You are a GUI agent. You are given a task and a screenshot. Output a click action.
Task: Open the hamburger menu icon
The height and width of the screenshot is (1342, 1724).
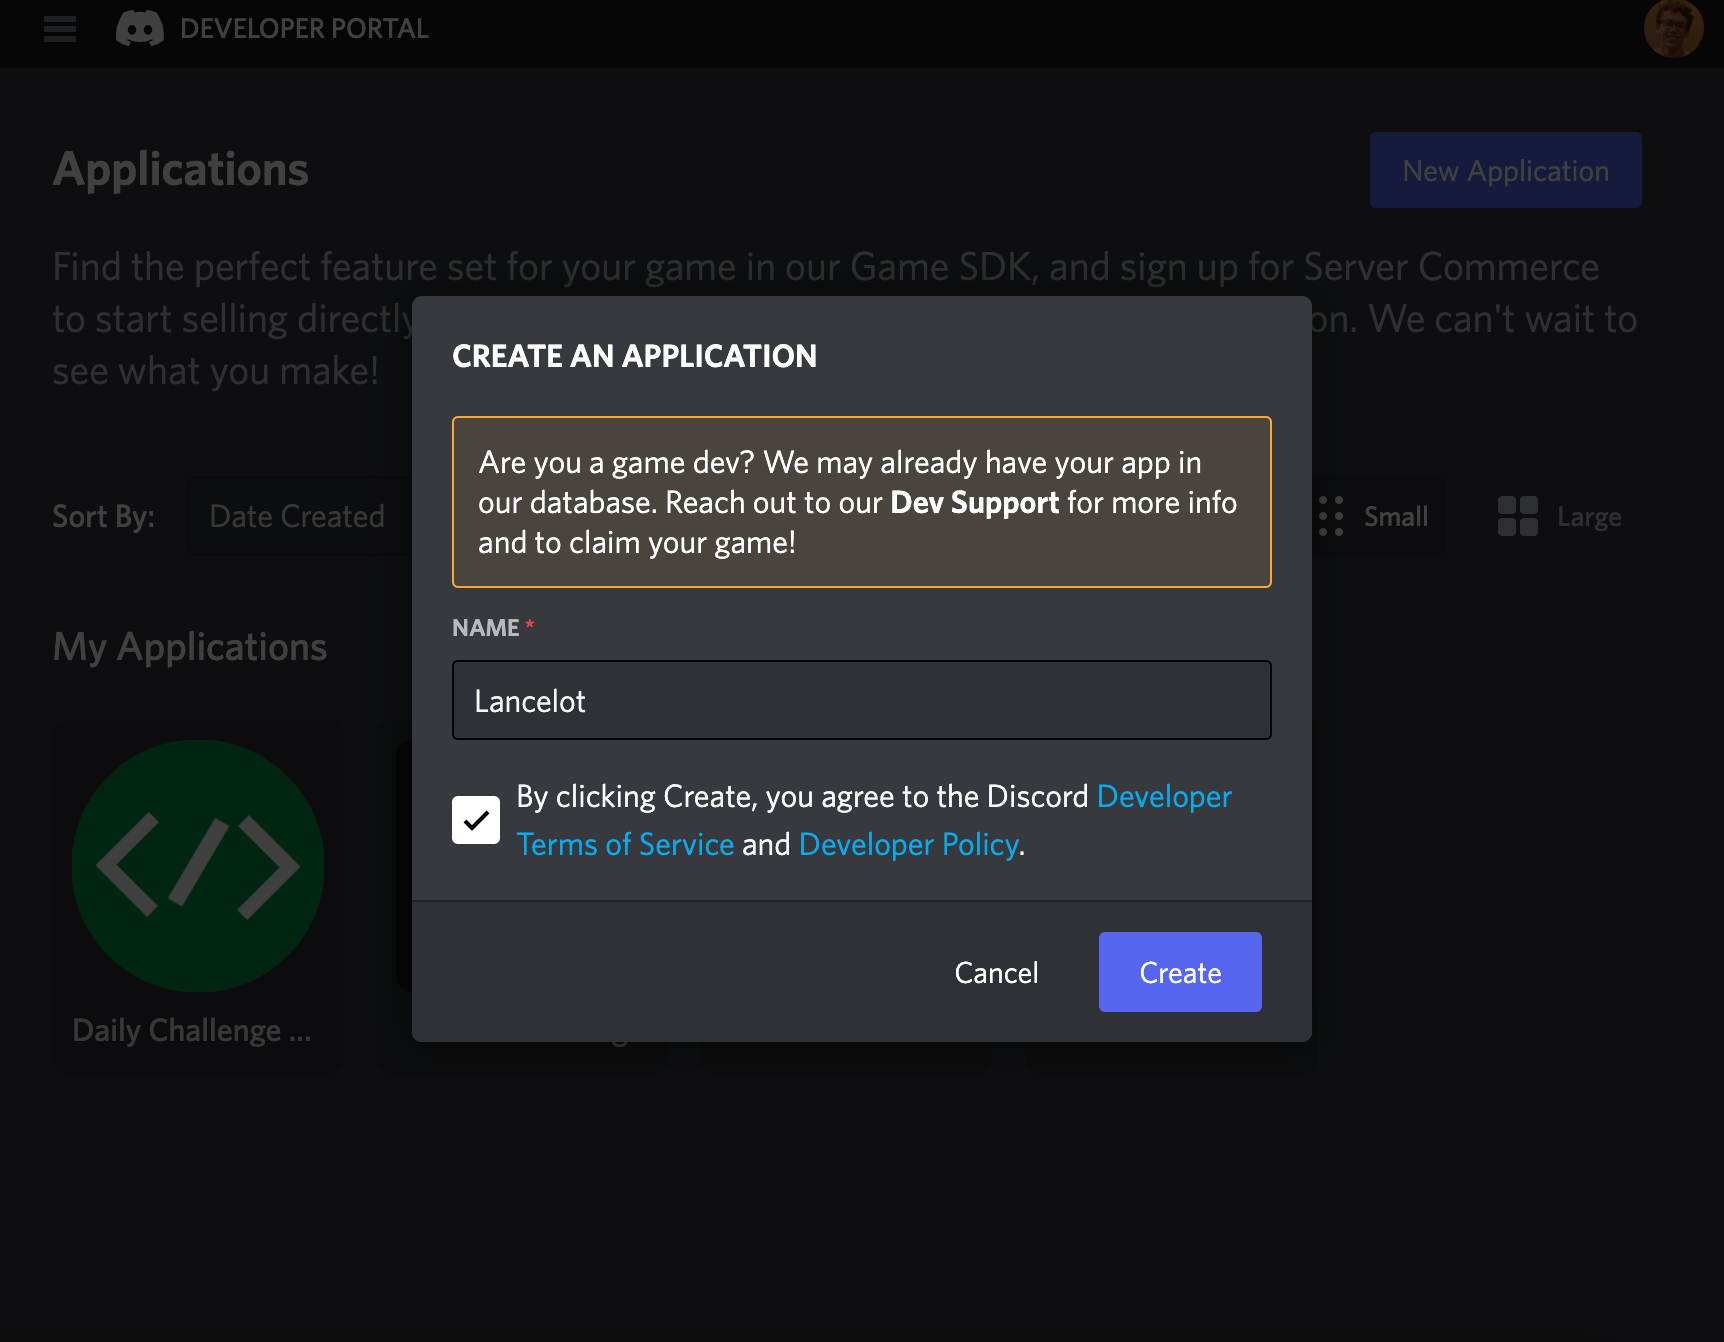60,29
